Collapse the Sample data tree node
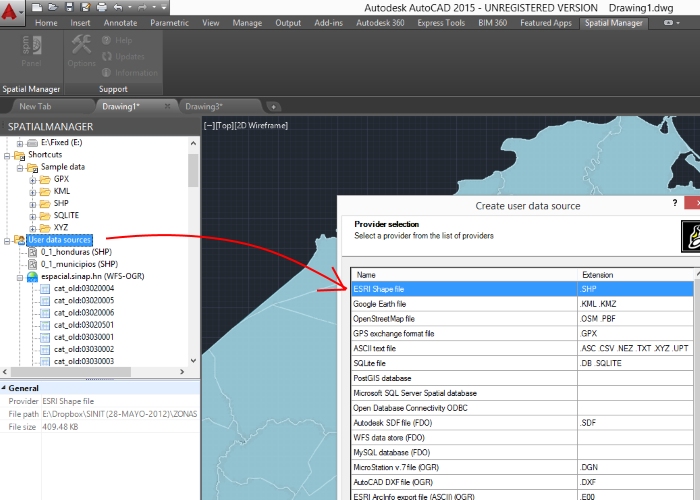This screenshot has height=500, width=700. 20,168
